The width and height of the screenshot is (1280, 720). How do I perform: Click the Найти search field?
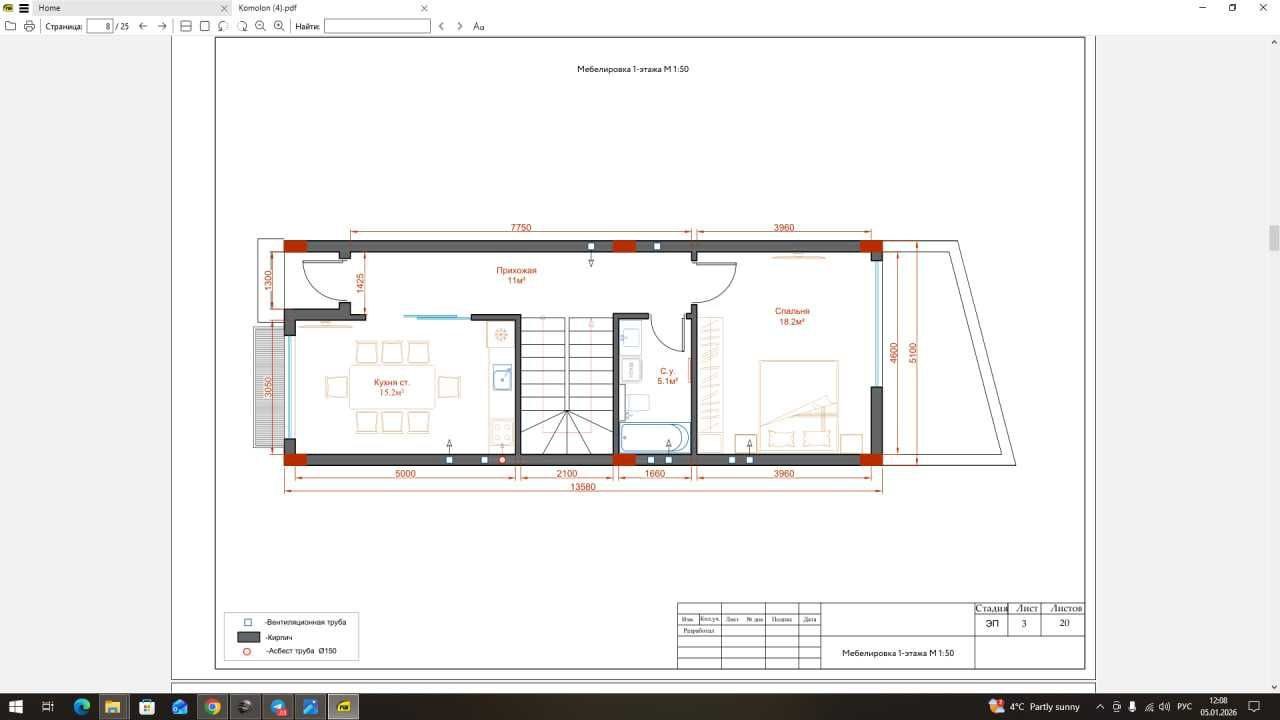coord(377,26)
